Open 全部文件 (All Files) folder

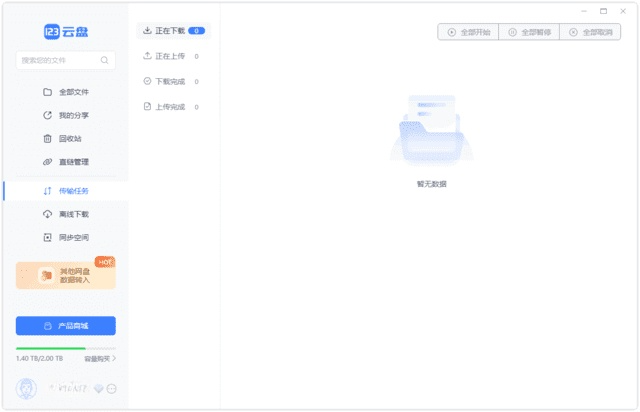pos(72,92)
